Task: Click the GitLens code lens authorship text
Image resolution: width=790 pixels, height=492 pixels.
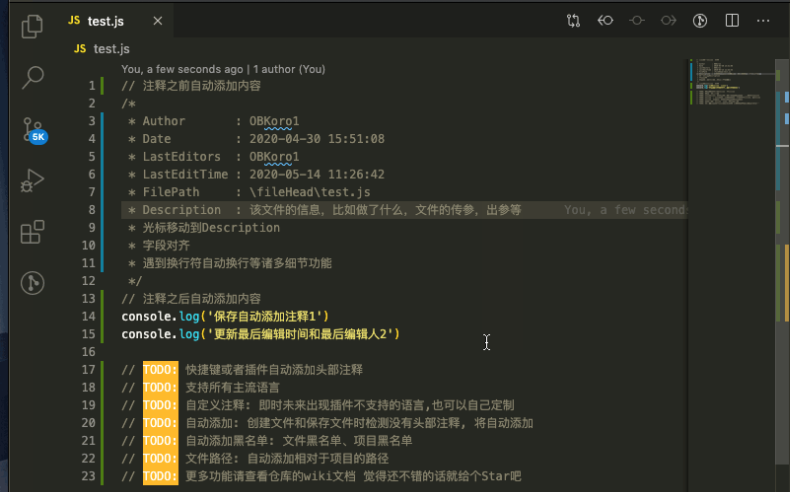Action: (222, 70)
